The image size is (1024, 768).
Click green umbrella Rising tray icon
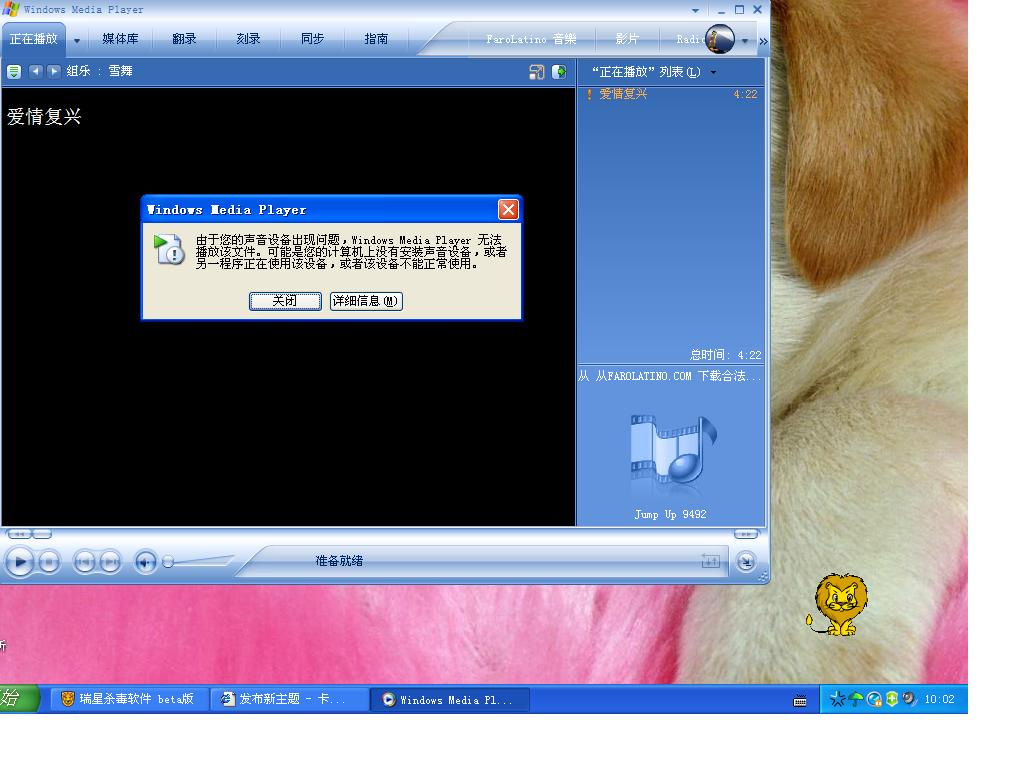pos(856,699)
